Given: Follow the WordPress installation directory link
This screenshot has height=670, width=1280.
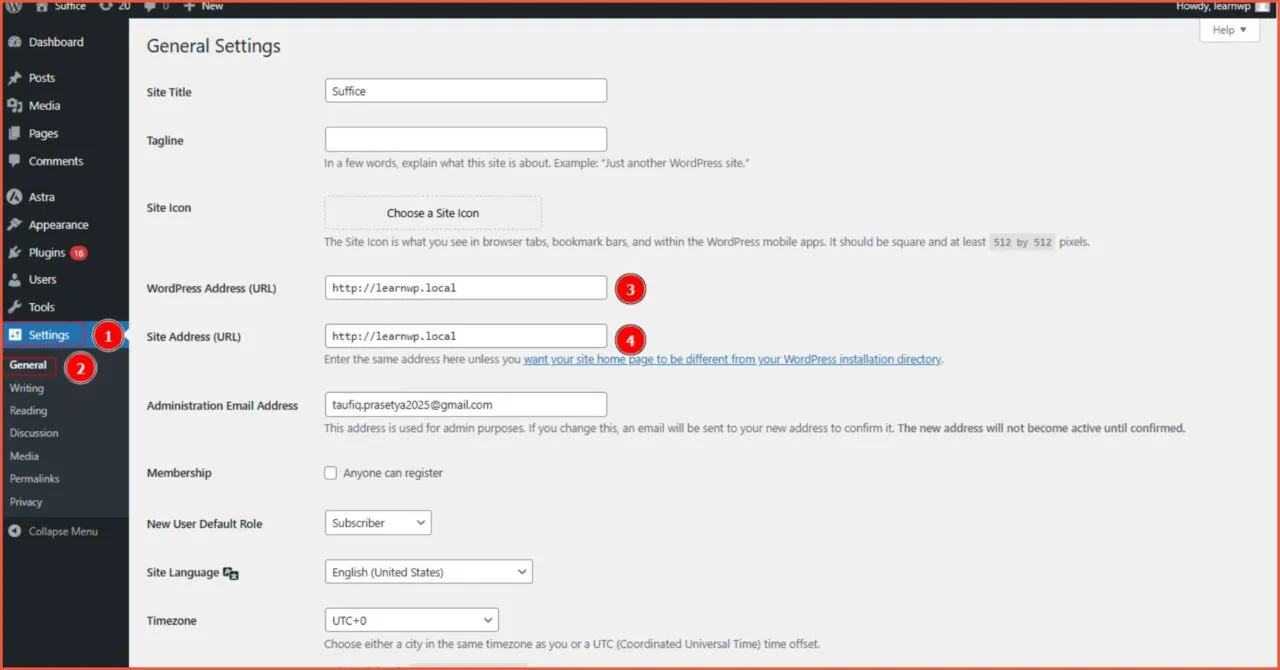Looking at the screenshot, I should pyautogui.click(x=850, y=359).
